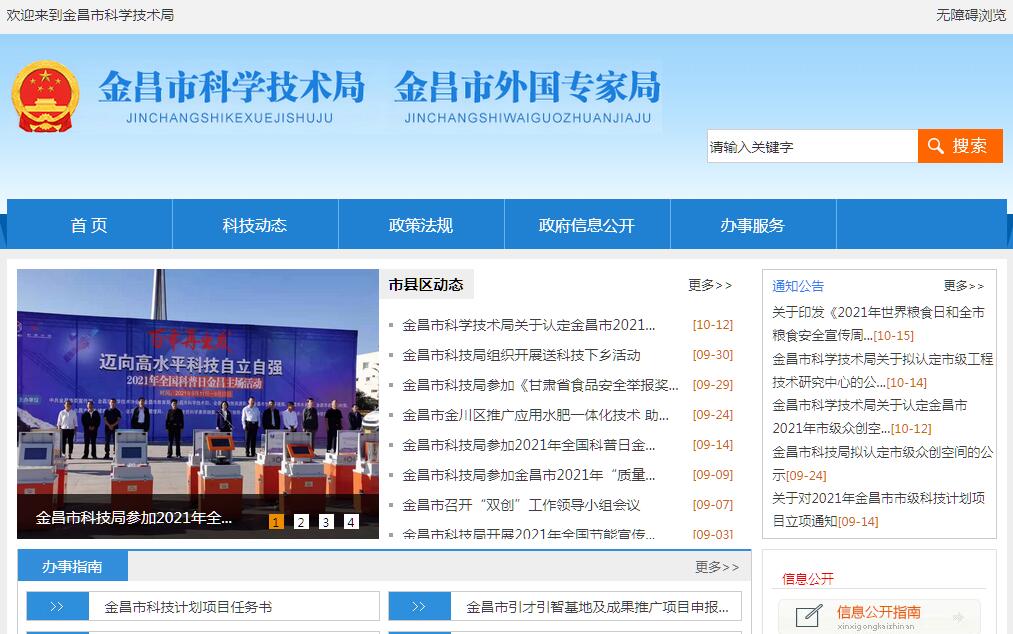Expand 更多>> in 通知公告 panel

tap(963, 286)
